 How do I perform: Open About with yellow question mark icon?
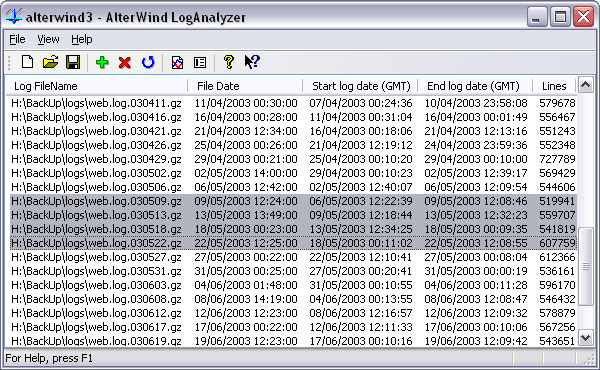coord(229,62)
